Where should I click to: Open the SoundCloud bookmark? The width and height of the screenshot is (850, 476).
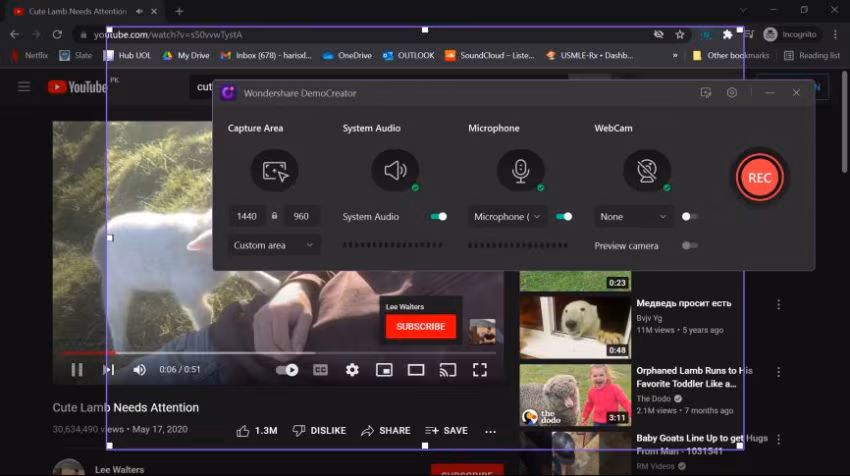click(490, 55)
